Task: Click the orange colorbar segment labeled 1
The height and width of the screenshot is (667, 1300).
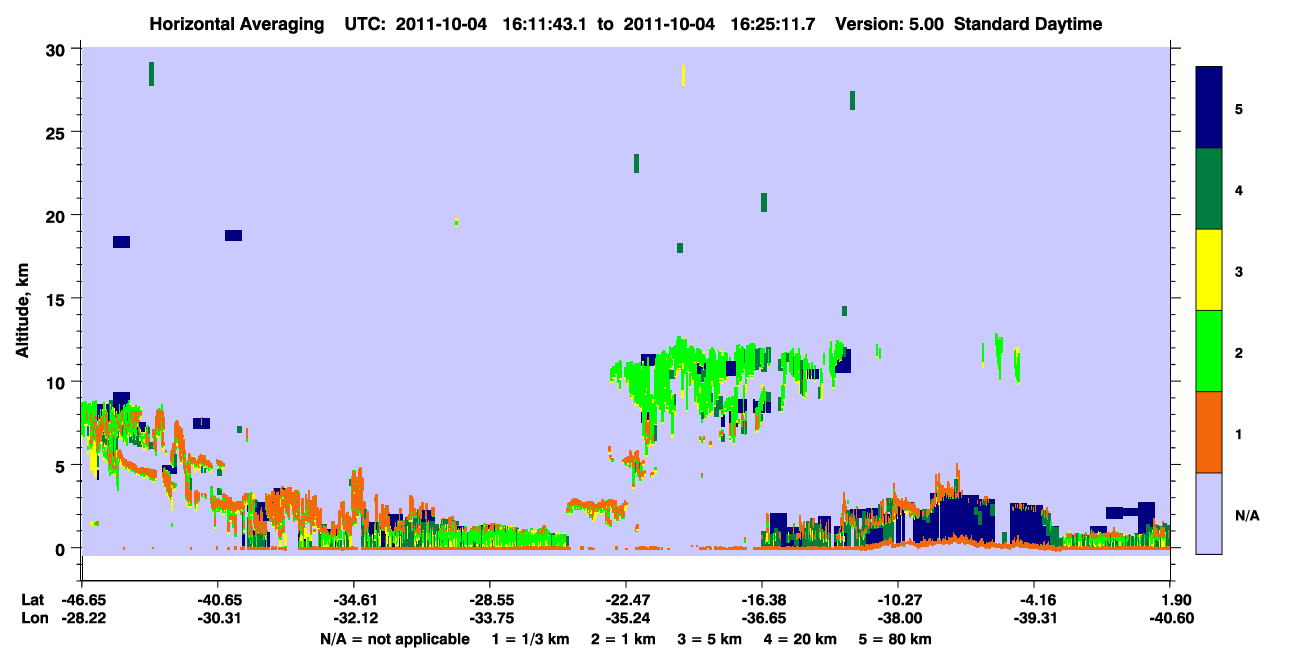Action: click(1209, 432)
